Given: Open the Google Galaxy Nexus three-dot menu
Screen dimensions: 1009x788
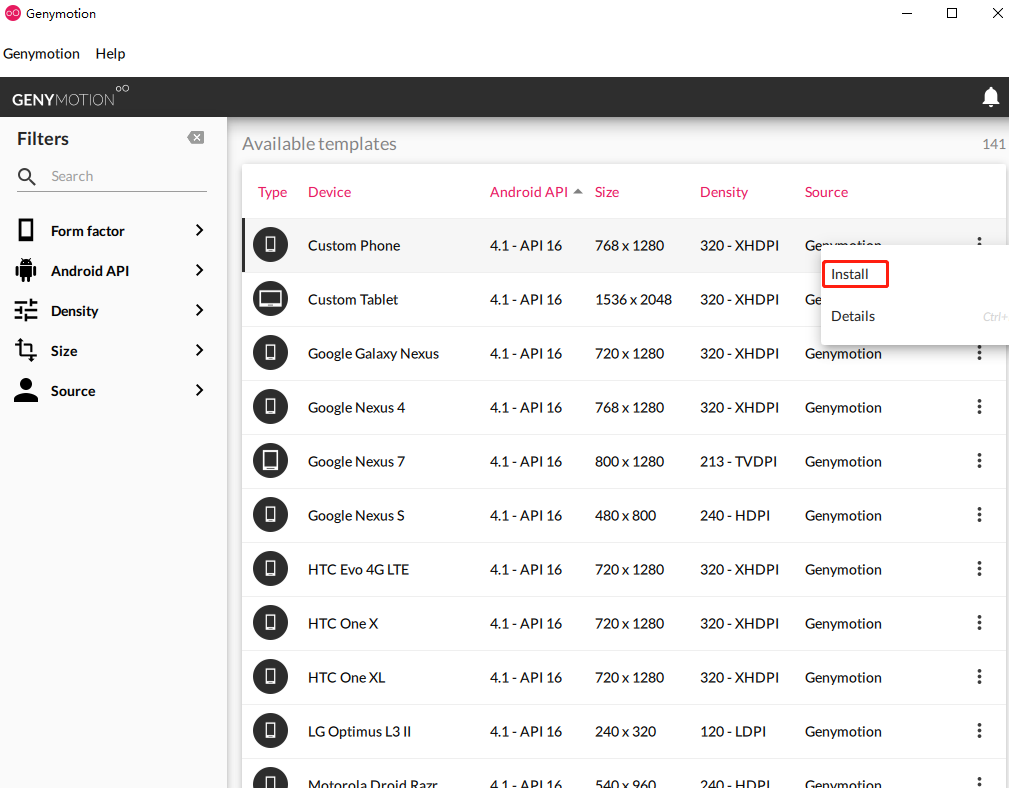Looking at the screenshot, I should click(x=979, y=353).
